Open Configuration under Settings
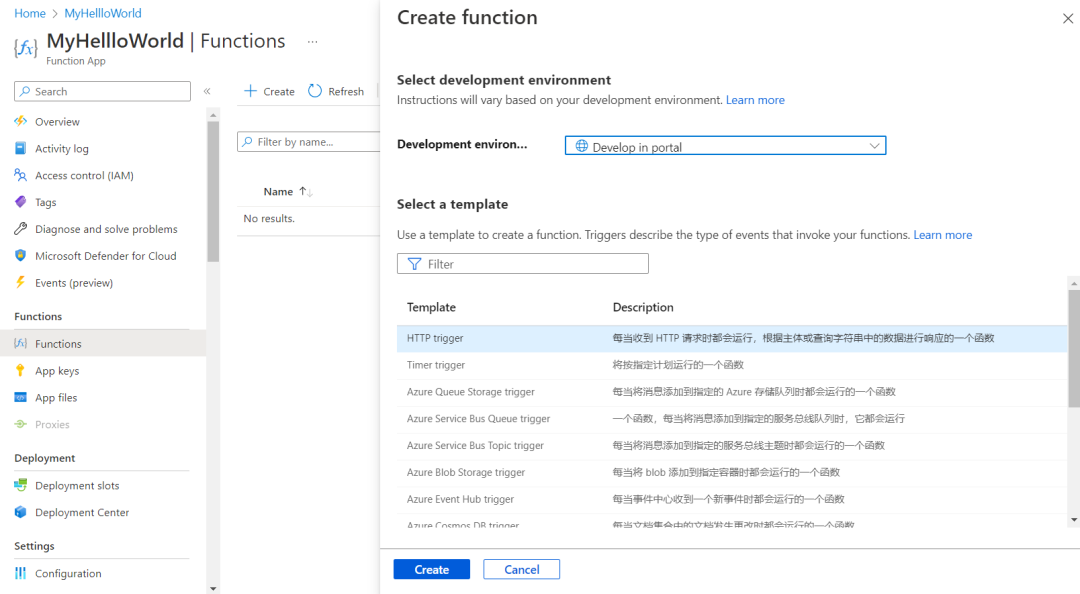 pos(68,573)
